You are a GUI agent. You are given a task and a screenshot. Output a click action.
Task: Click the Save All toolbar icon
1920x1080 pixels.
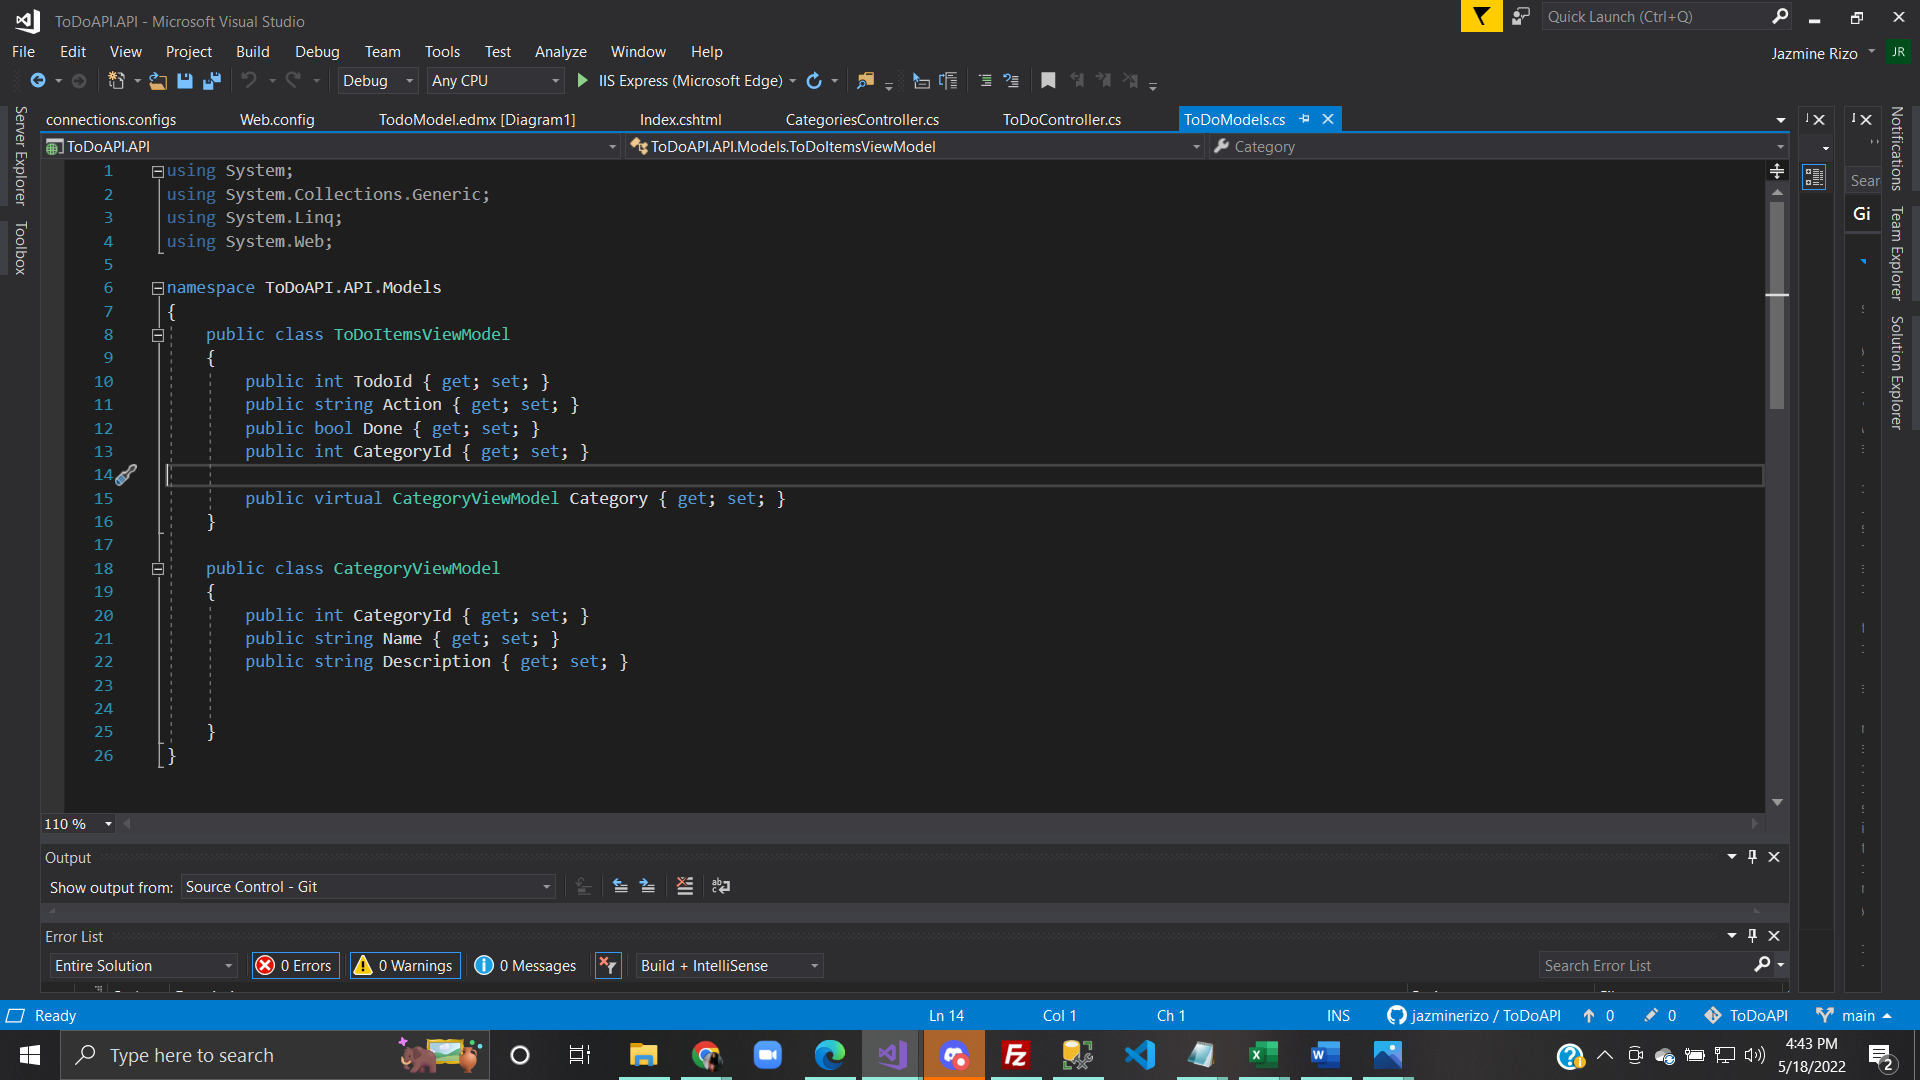(211, 81)
